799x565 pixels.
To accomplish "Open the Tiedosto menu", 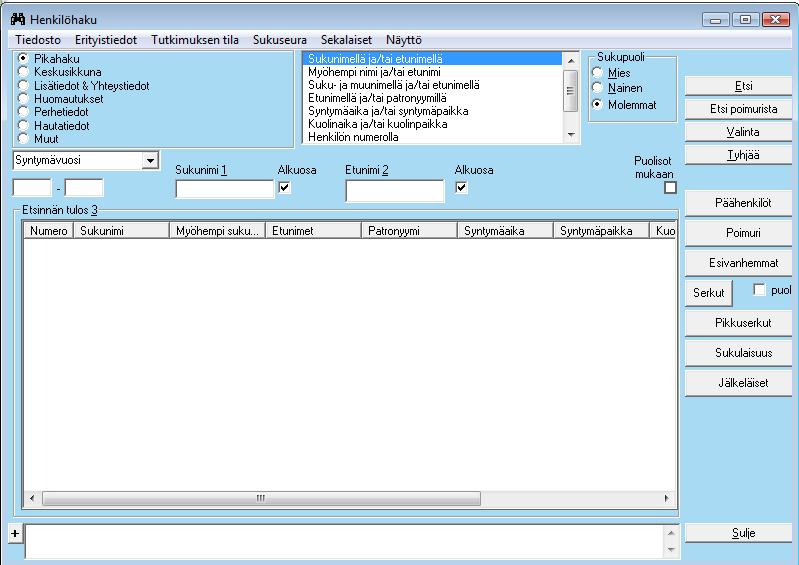I will point(38,40).
